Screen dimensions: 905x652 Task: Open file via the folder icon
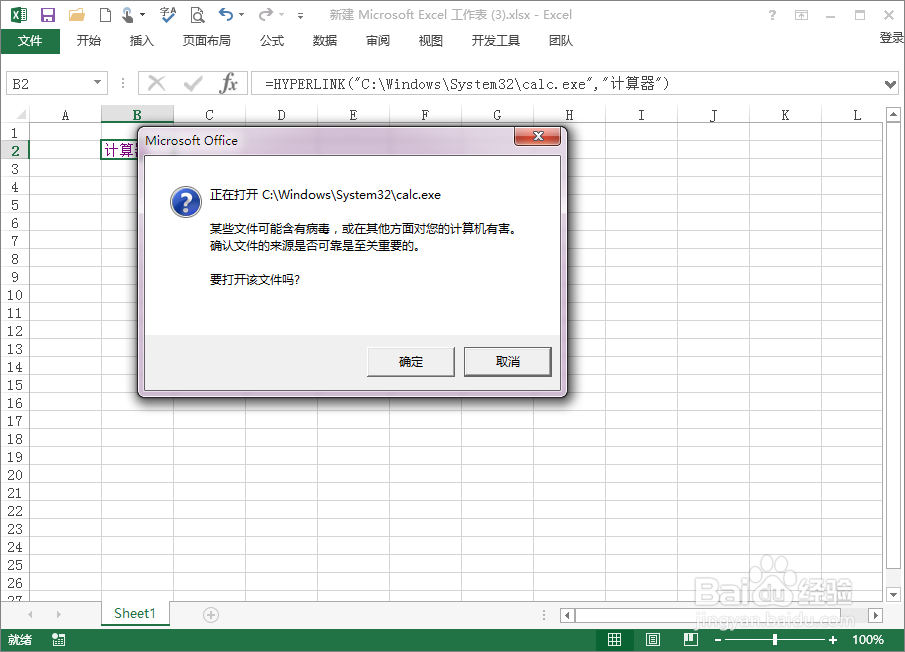coord(76,15)
